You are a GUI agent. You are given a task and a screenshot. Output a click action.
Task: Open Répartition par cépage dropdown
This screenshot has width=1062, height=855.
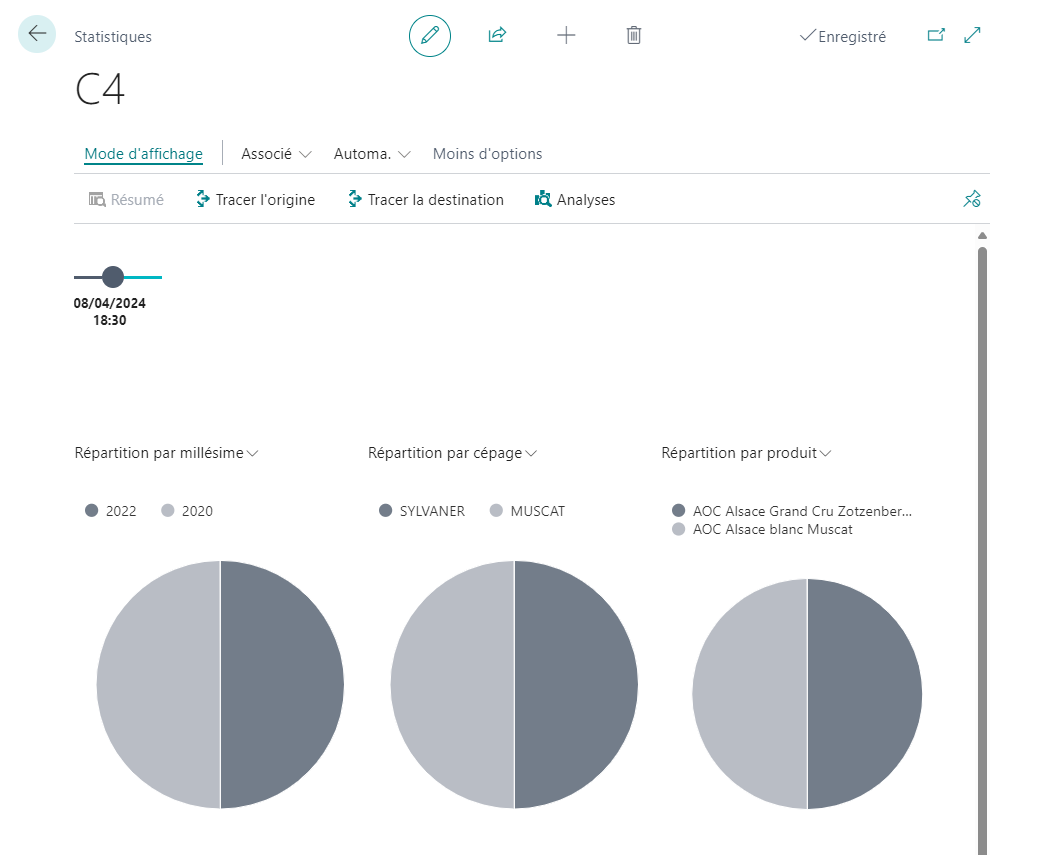pyautogui.click(x=452, y=453)
